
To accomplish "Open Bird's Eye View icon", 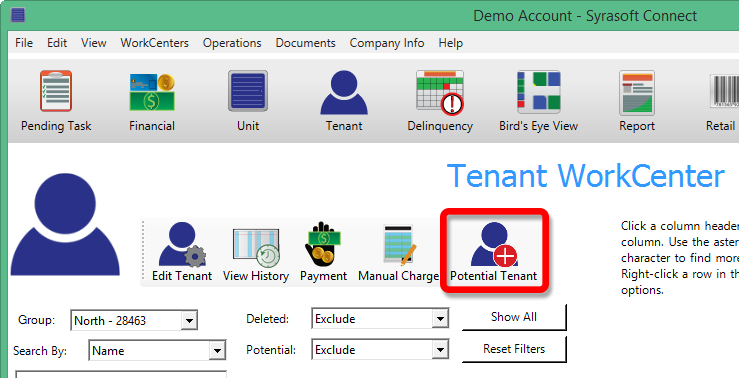I will (x=539, y=91).
